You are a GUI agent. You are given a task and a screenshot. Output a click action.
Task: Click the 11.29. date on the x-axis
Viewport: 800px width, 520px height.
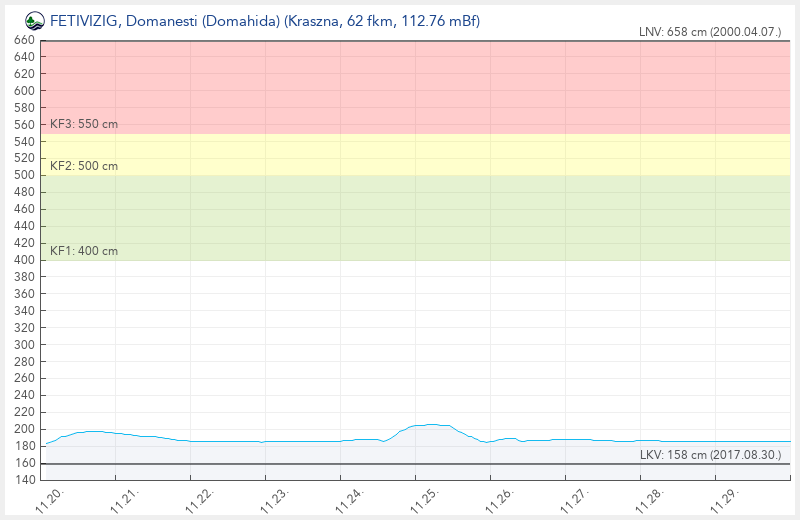coord(726,501)
